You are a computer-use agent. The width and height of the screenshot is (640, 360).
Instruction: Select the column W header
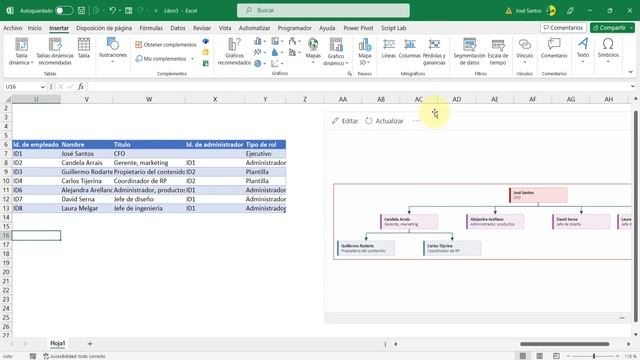click(149, 99)
